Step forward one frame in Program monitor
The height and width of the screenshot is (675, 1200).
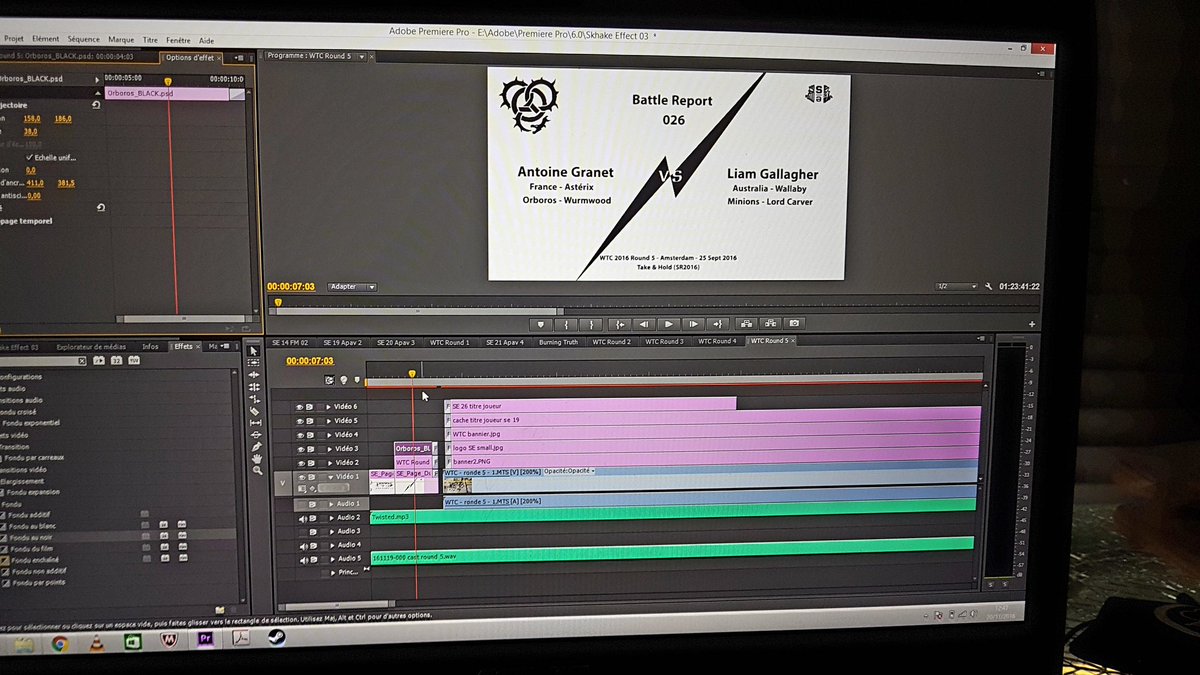click(x=694, y=324)
